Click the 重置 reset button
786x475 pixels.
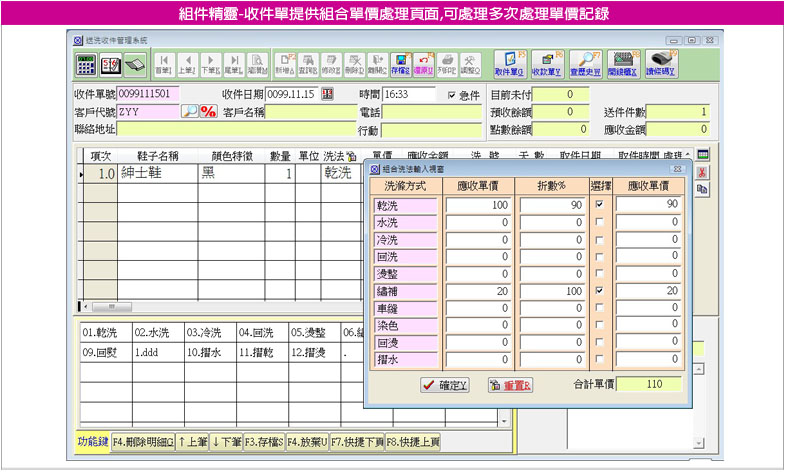click(x=511, y=384)
